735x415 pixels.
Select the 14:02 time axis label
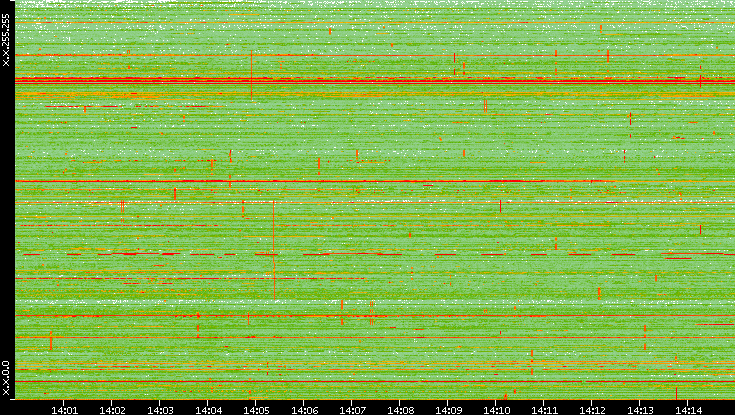click(112, 410)
